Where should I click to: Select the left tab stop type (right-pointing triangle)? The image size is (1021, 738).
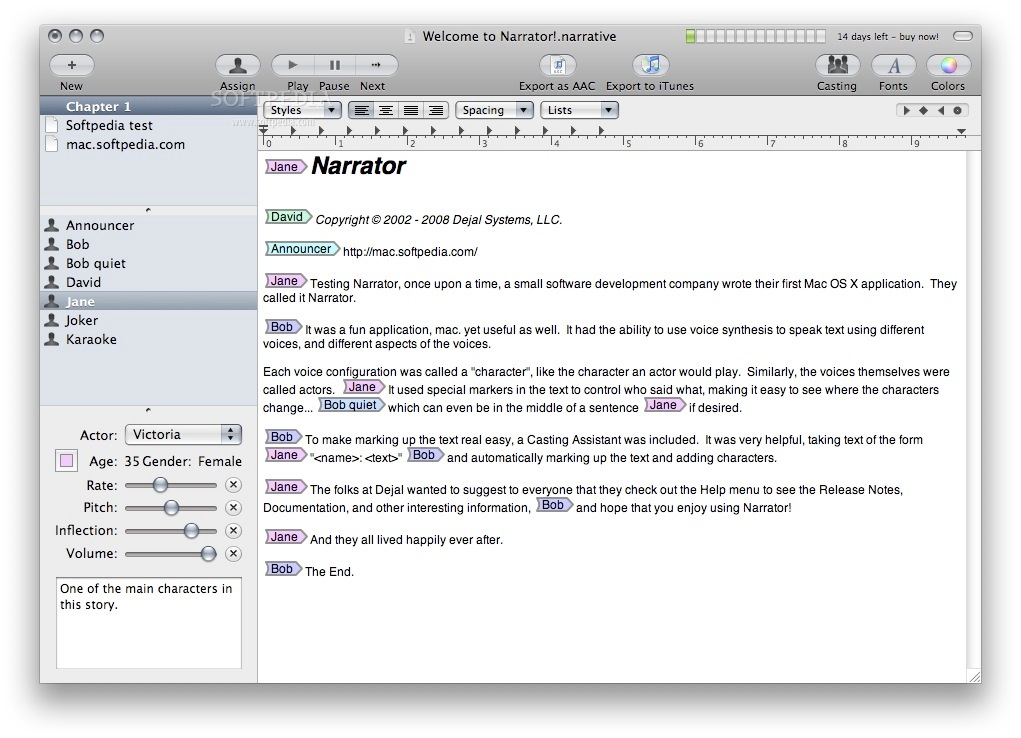[x=906, y=110]
